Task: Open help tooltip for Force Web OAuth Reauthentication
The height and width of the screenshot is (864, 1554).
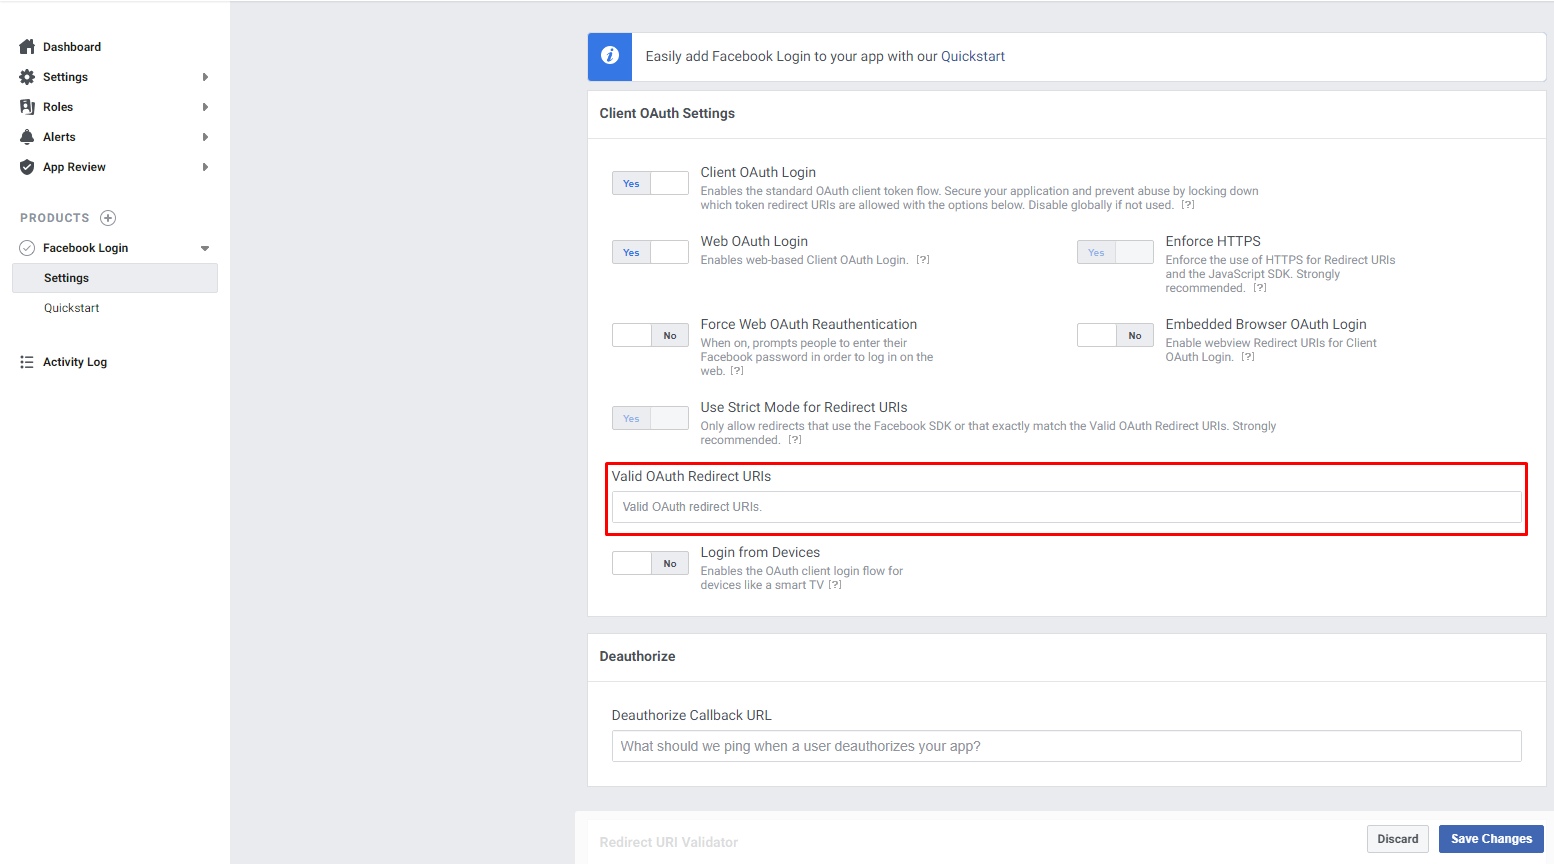Action: tap(737, 371)
